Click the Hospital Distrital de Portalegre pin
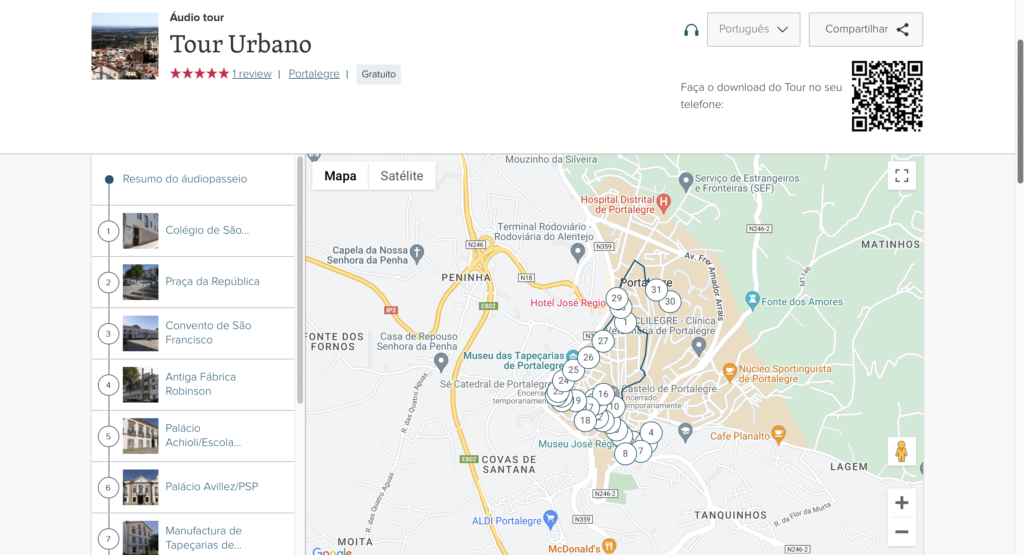 (x=664, y=202)
